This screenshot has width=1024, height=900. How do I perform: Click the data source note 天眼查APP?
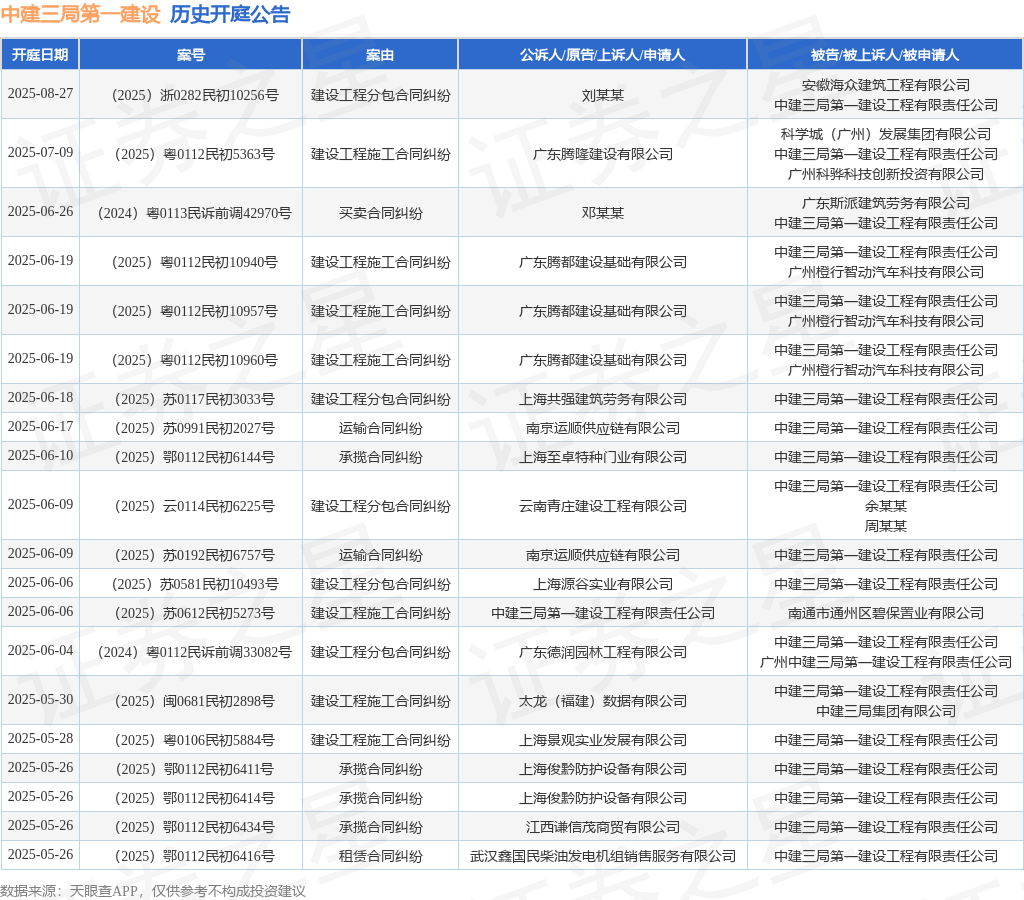coord(104,891)
